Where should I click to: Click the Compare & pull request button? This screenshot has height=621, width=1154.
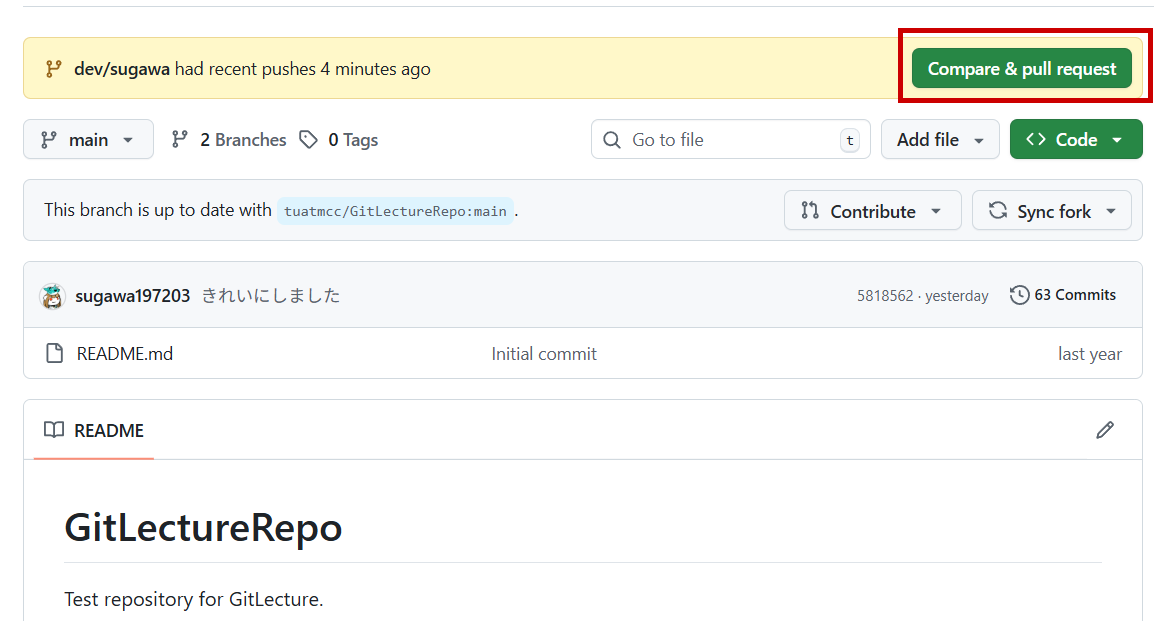coord(1021,69)
